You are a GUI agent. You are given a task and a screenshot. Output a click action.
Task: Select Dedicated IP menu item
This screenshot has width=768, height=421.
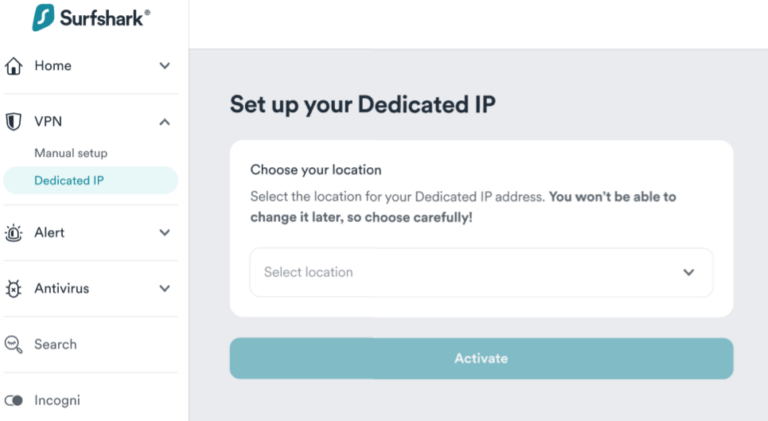pyautogui.click(x=69, y=181)
